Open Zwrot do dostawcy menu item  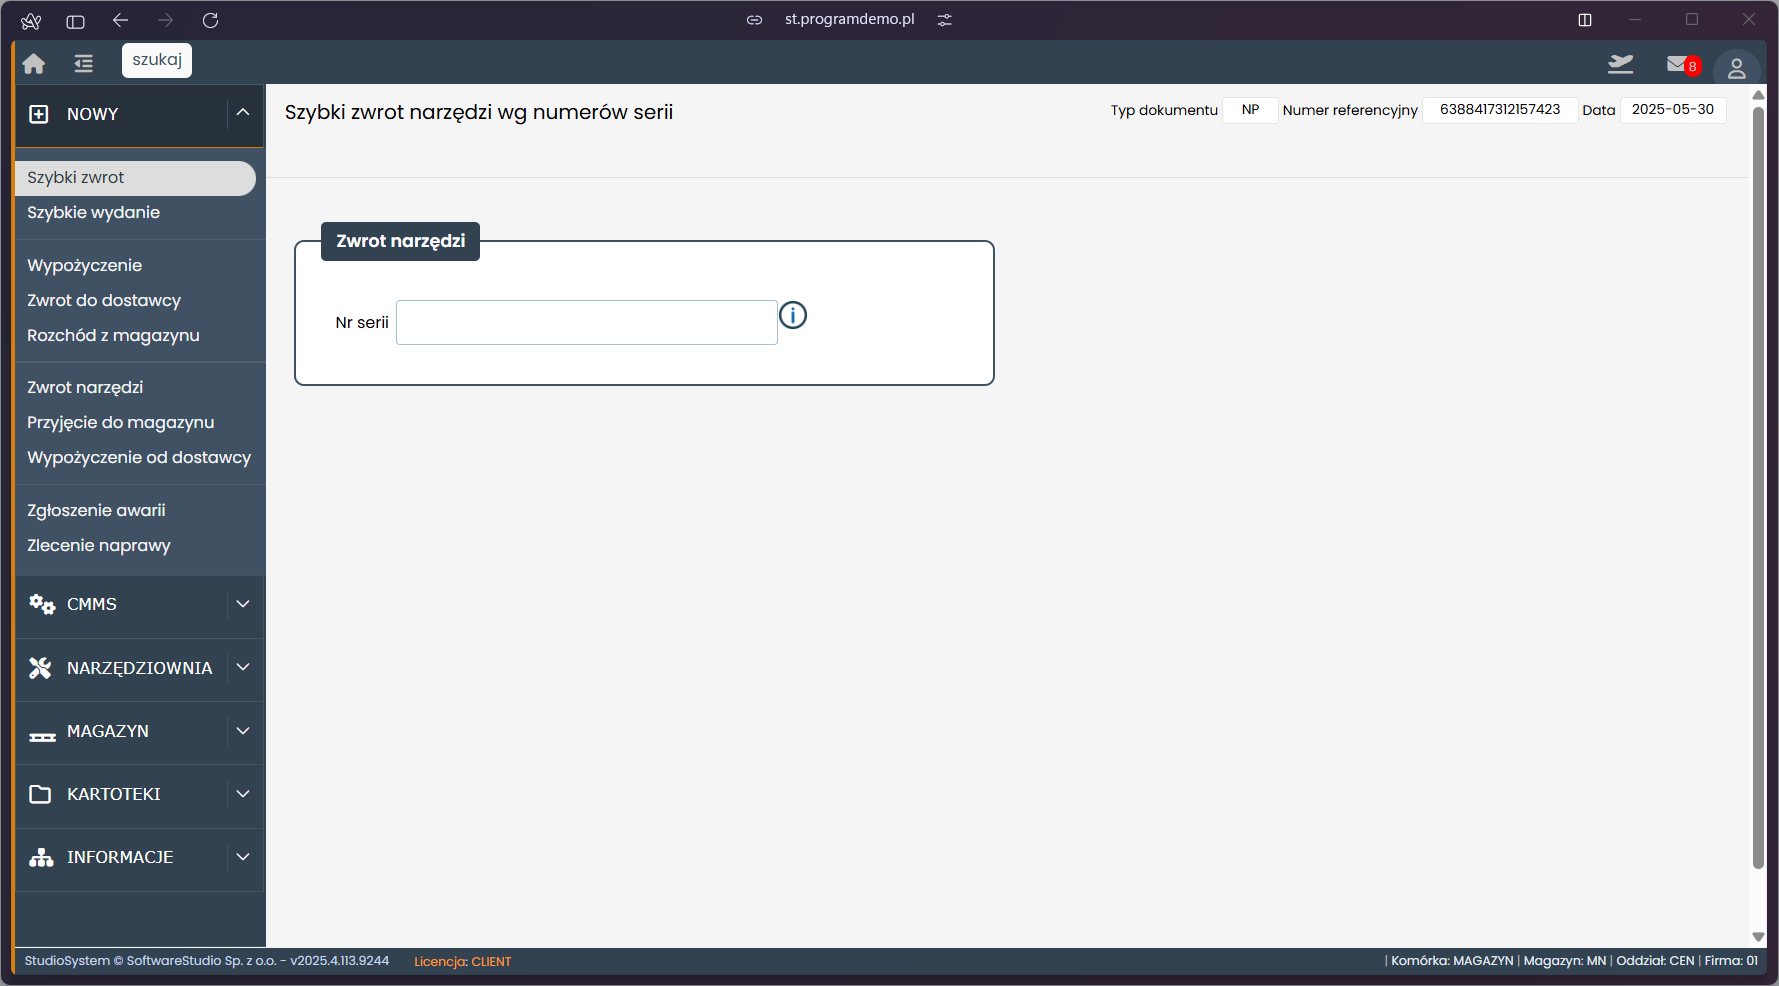pyautogui.click(x=104, y=300)
